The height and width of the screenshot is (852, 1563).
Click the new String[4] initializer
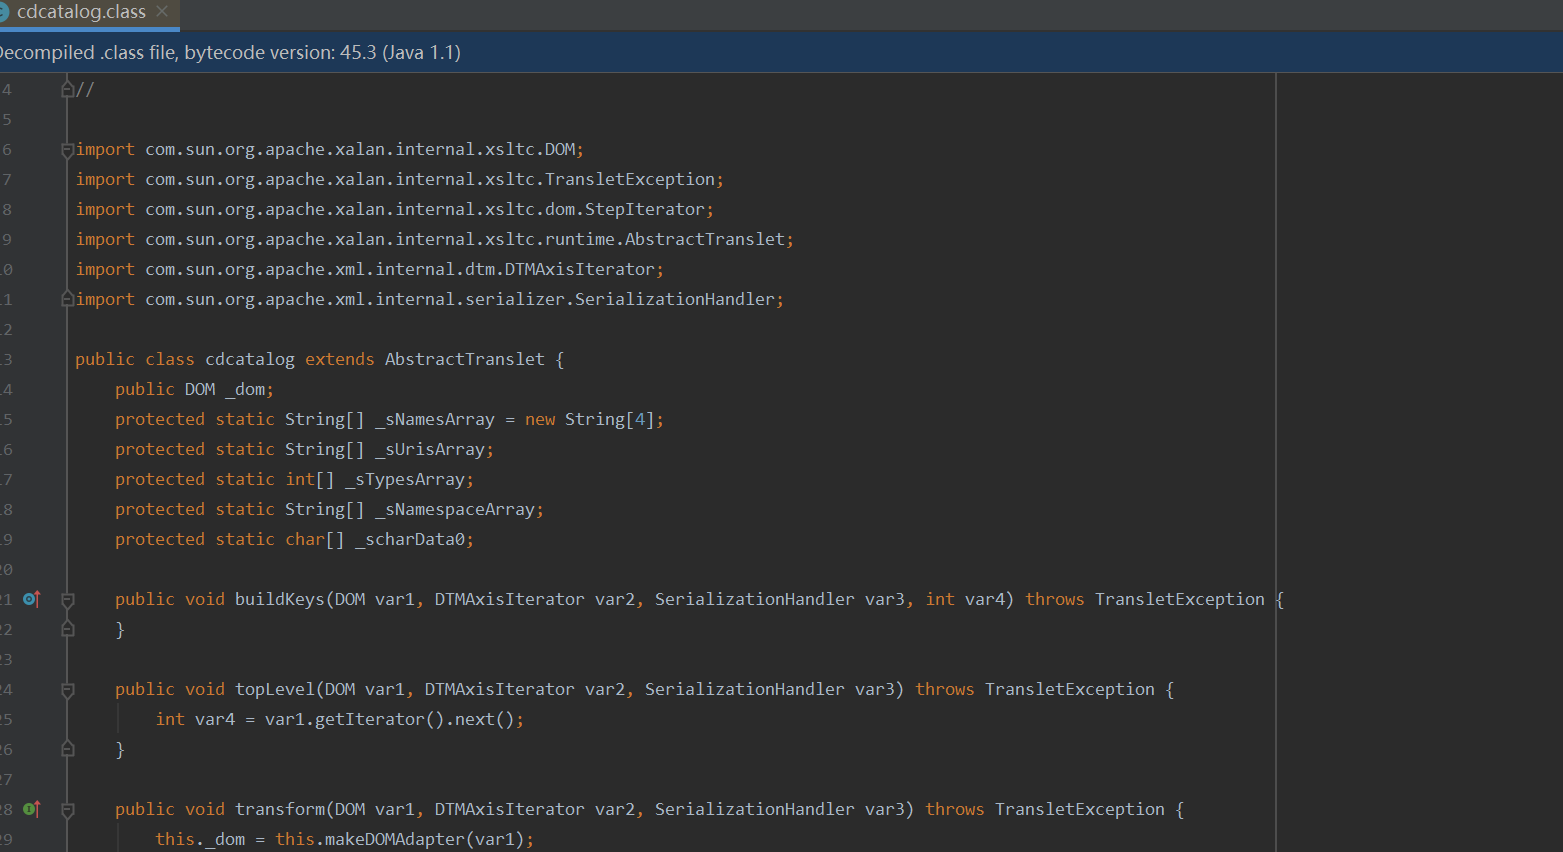(x=590, y=419)
